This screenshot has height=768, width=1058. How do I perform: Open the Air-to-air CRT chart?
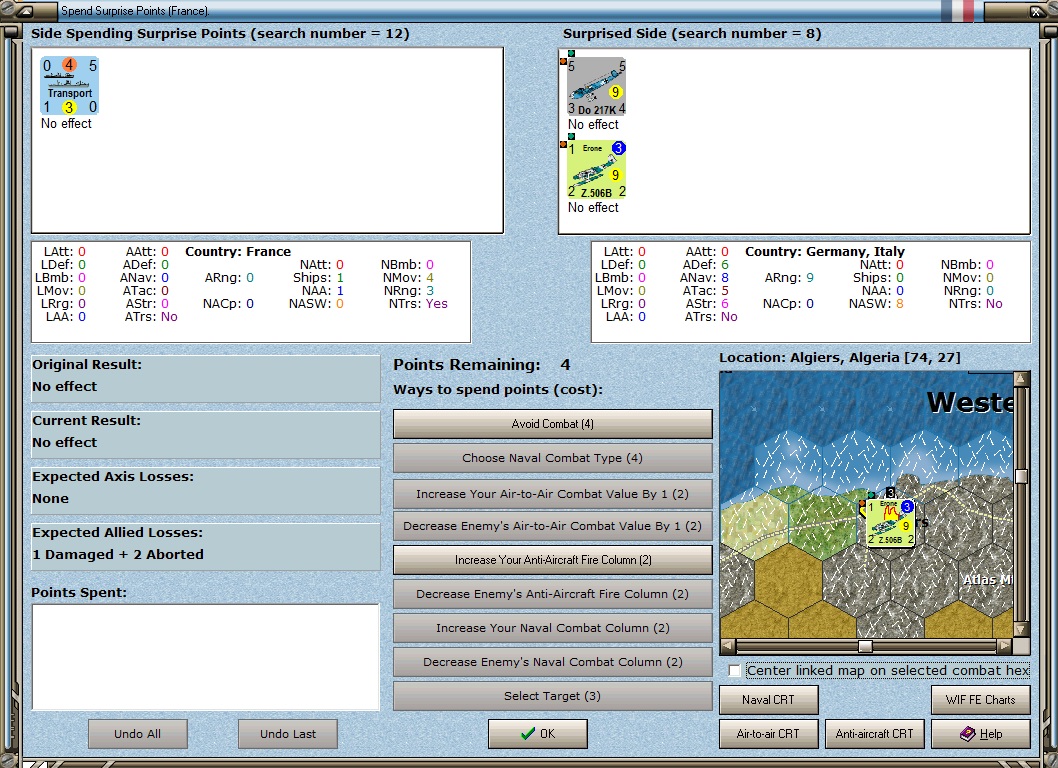[768, 734]
